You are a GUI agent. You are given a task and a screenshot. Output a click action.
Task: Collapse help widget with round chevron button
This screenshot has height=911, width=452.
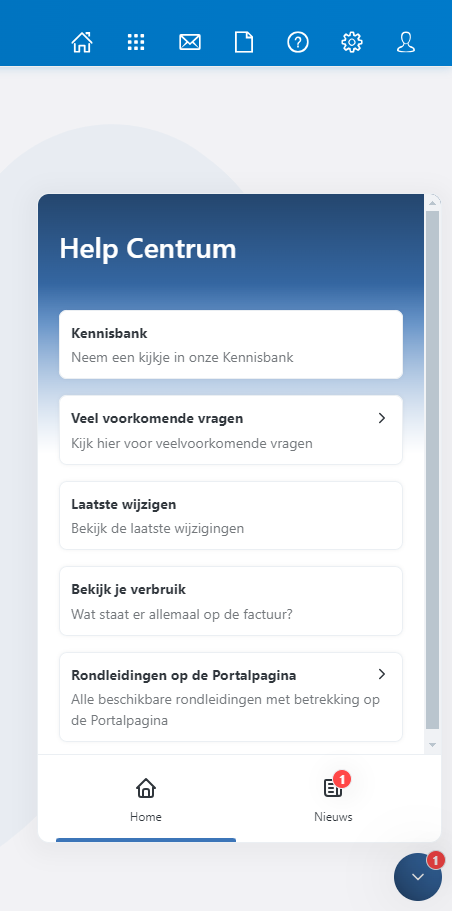(418, 877)
